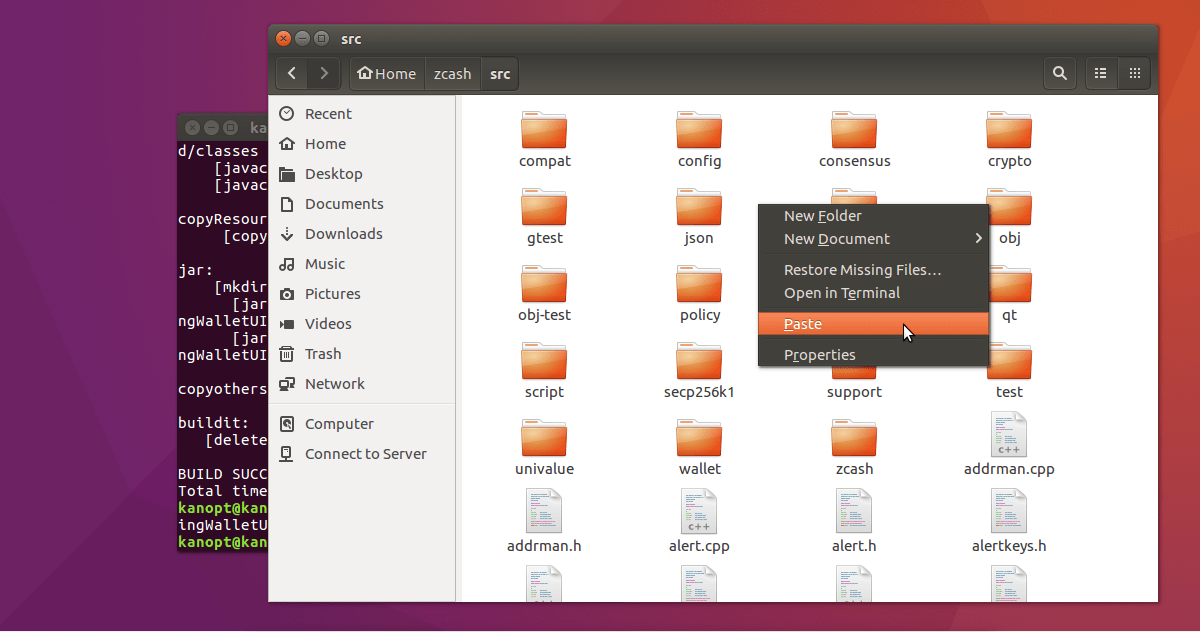Select the addrman.cpp file icon
1200x632 pixels.
click(x=1009, y=436)
